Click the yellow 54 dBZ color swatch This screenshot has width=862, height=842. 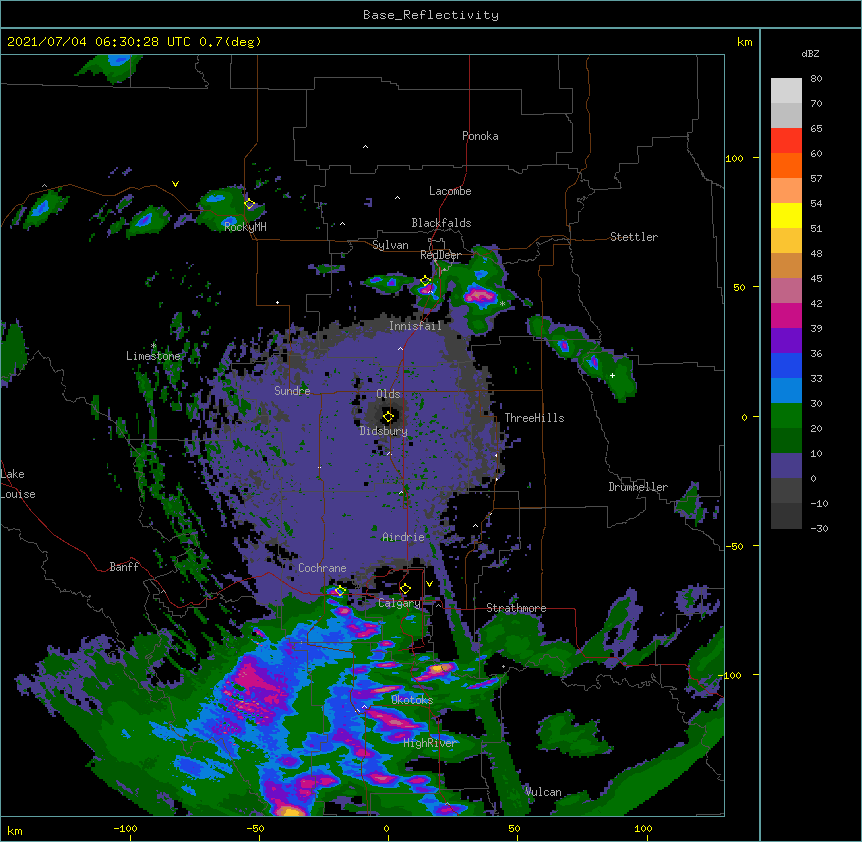[x=786, y=215]
